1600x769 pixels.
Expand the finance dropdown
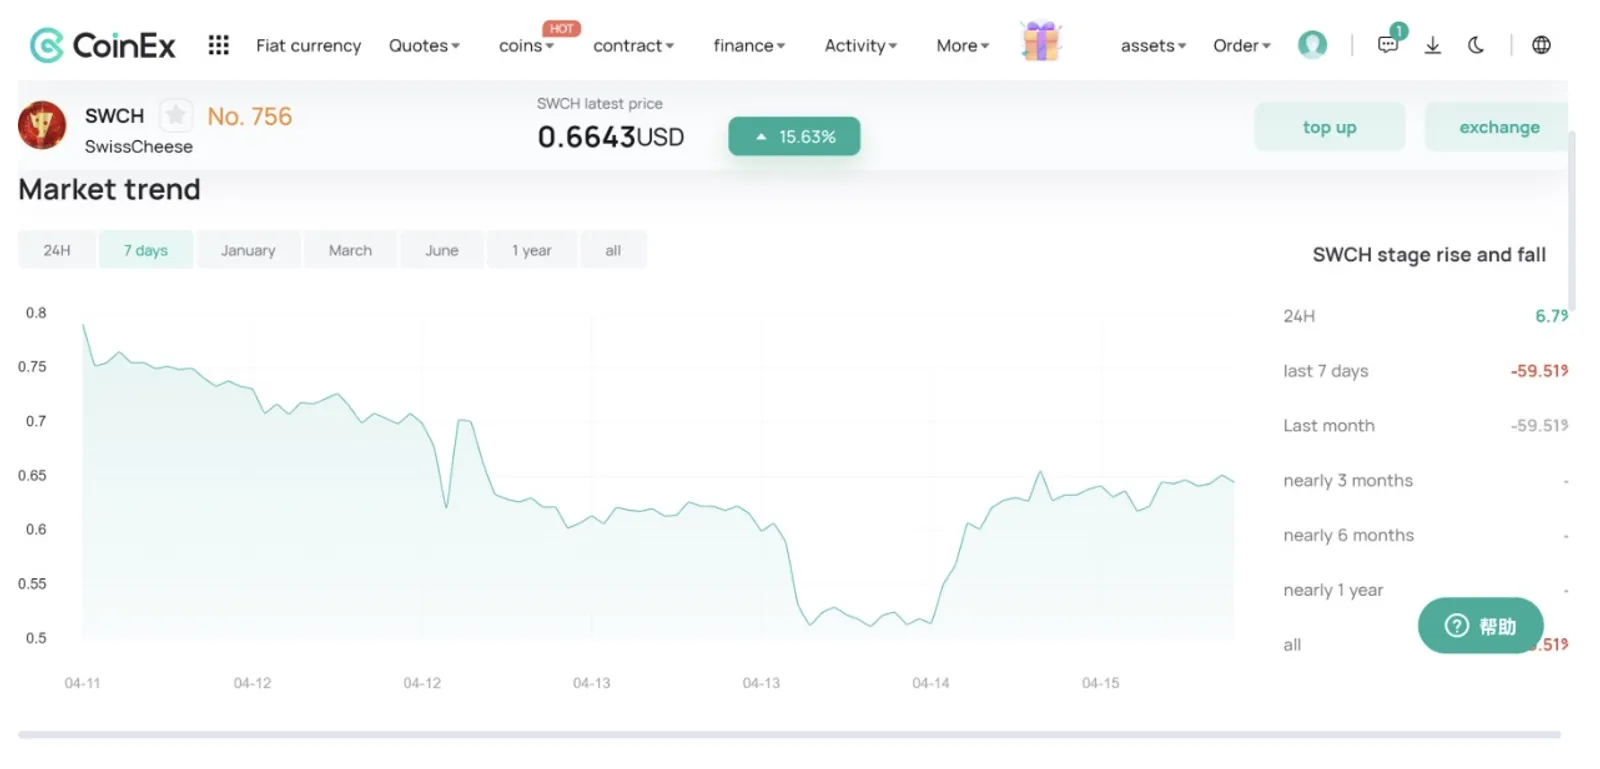(749, 46)
